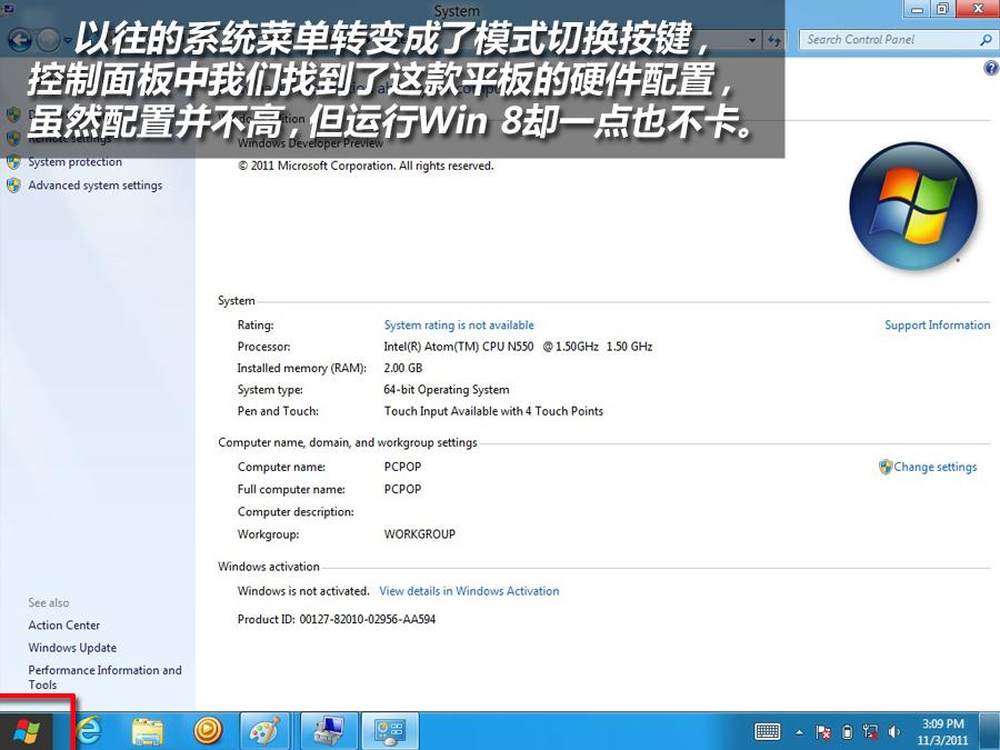Click the volume speaker tray icon
Image resolution: width=1000 pixels, height=750 pixels.
(x=894, y=732)
